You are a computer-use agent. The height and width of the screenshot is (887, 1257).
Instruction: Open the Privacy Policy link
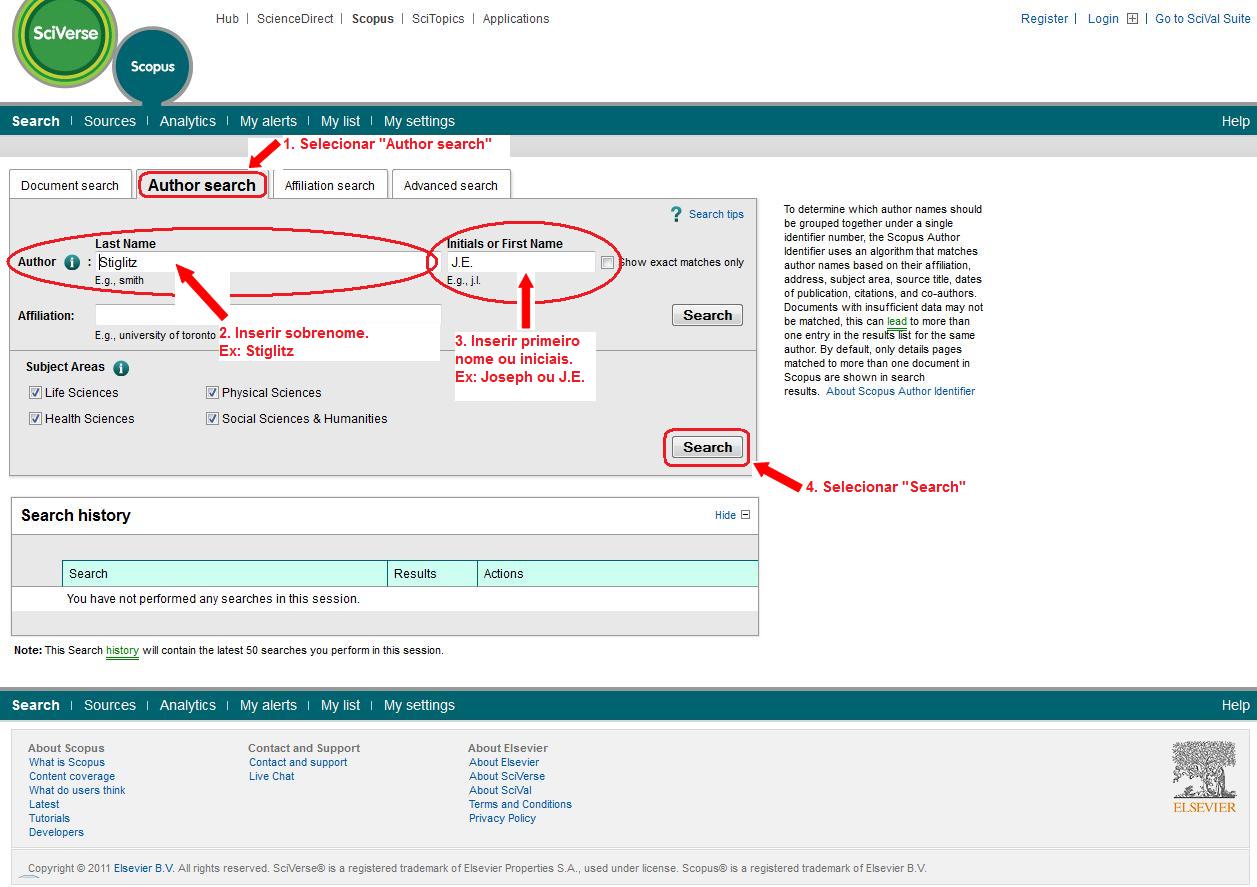click(502, 818)
